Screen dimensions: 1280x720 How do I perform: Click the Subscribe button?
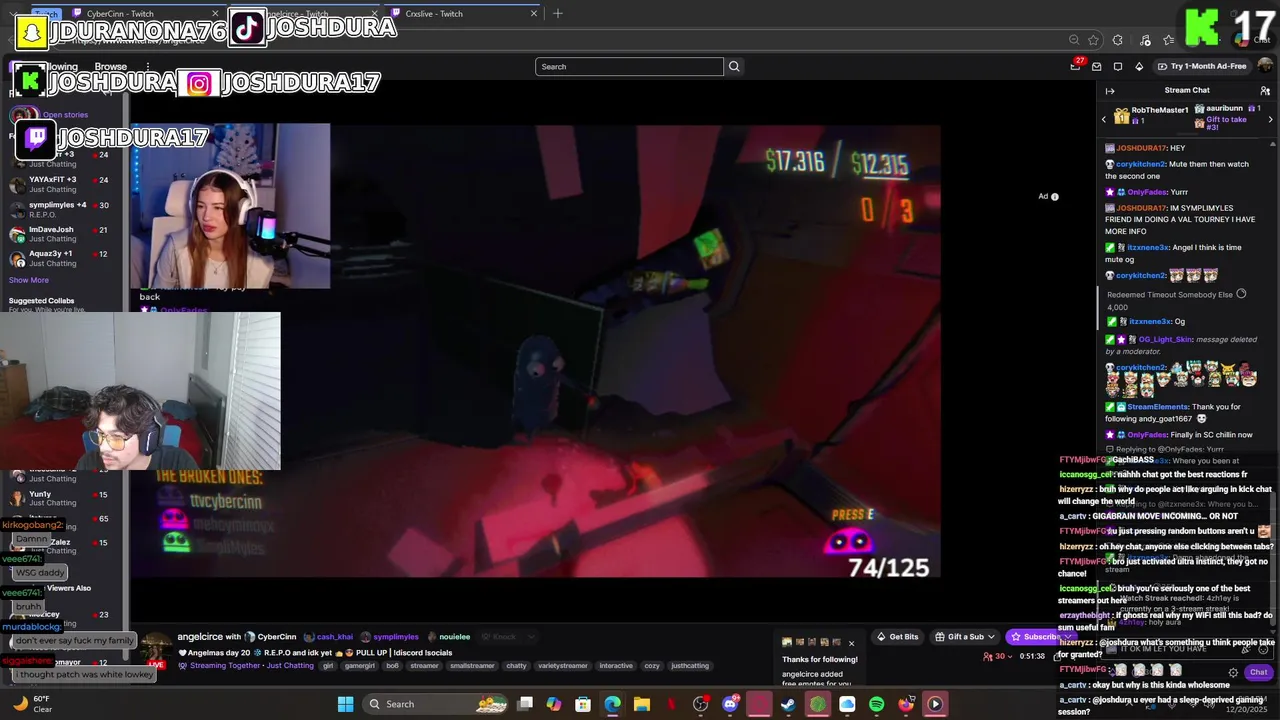coord(1036,637)
